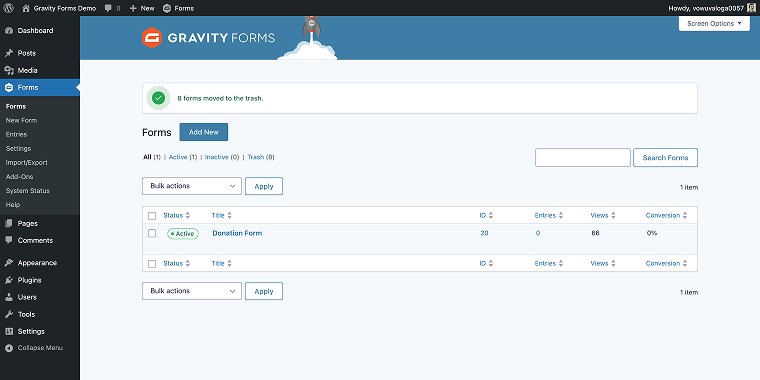Click the Comments speech bubble icon in sidebar

tap(9, 240)
